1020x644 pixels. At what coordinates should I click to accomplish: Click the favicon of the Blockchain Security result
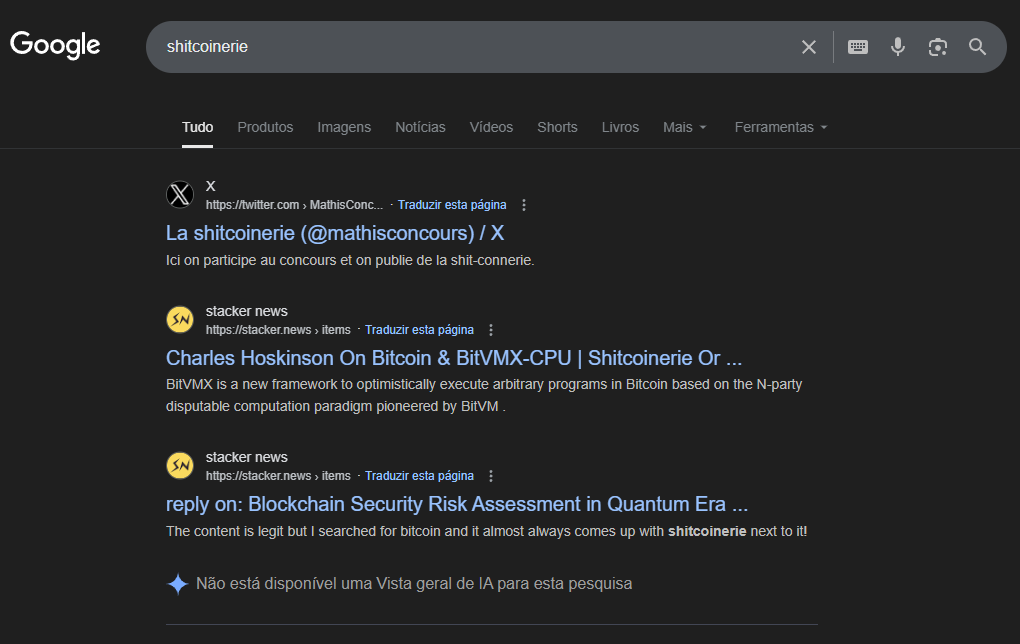click(x=180, y=466)
